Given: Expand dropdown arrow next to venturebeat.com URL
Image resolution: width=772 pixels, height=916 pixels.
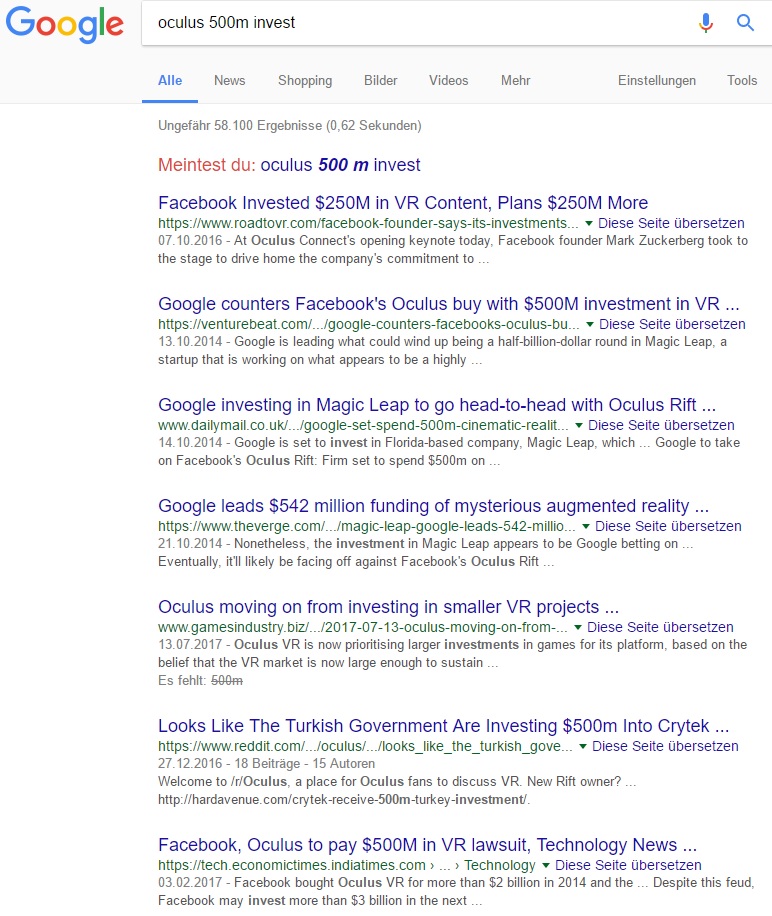Looking at the screenshot, I should [x=590, y=325].
